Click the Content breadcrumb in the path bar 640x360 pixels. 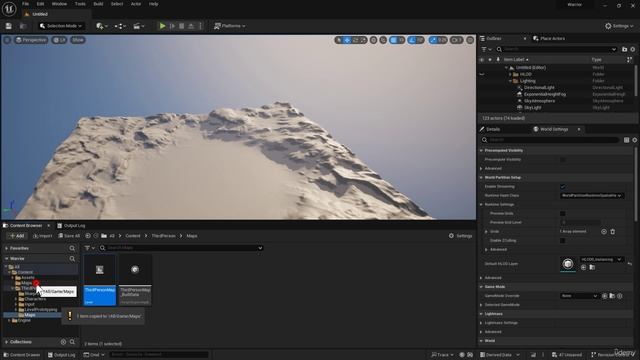coord(133,236)
